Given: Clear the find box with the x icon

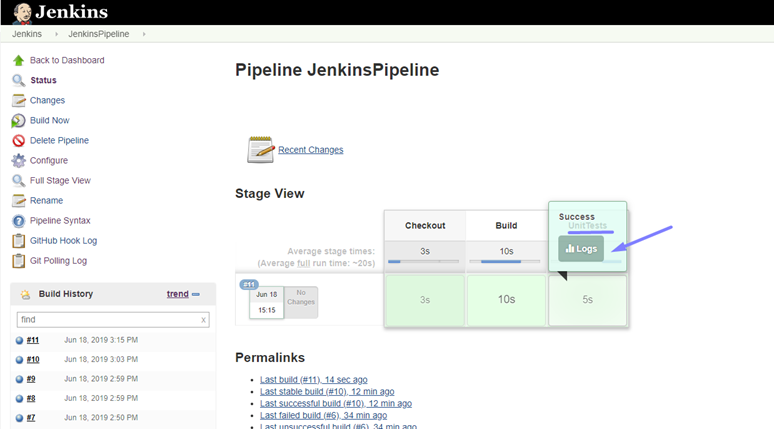Looking at the screenshot, I should tap(203, 320).
